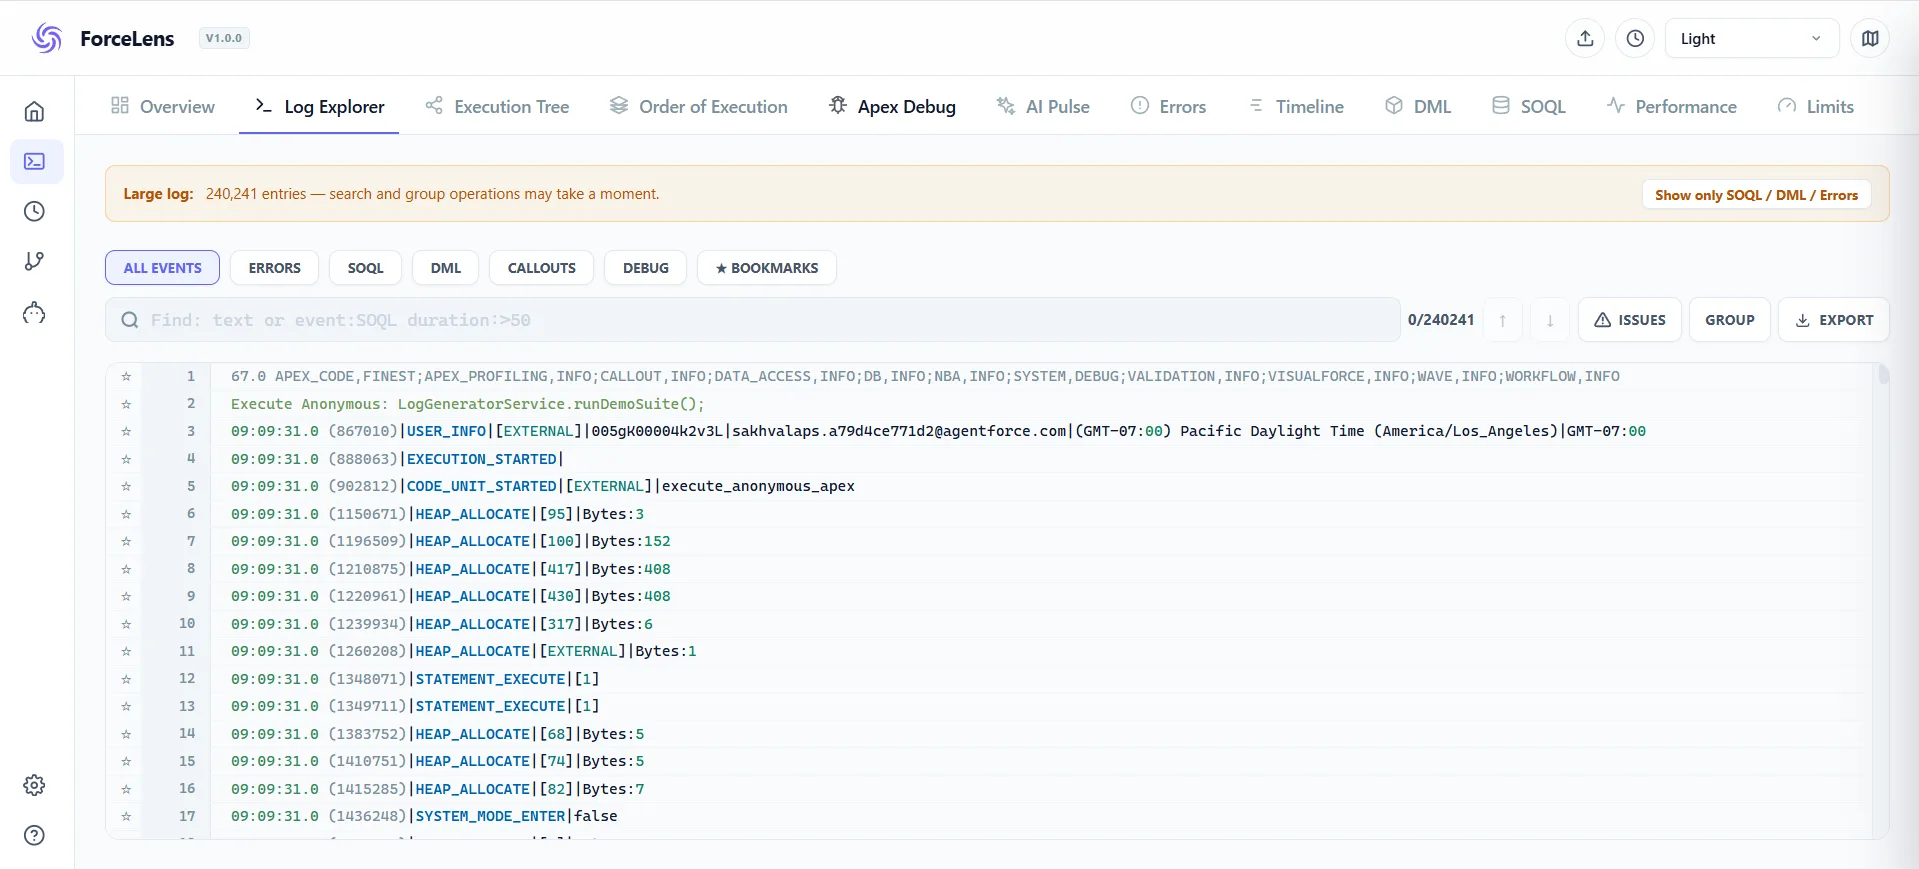Select the ALL EVENTS filter chip
This screenshot has width=1919, height=869.
pos(163,268)
